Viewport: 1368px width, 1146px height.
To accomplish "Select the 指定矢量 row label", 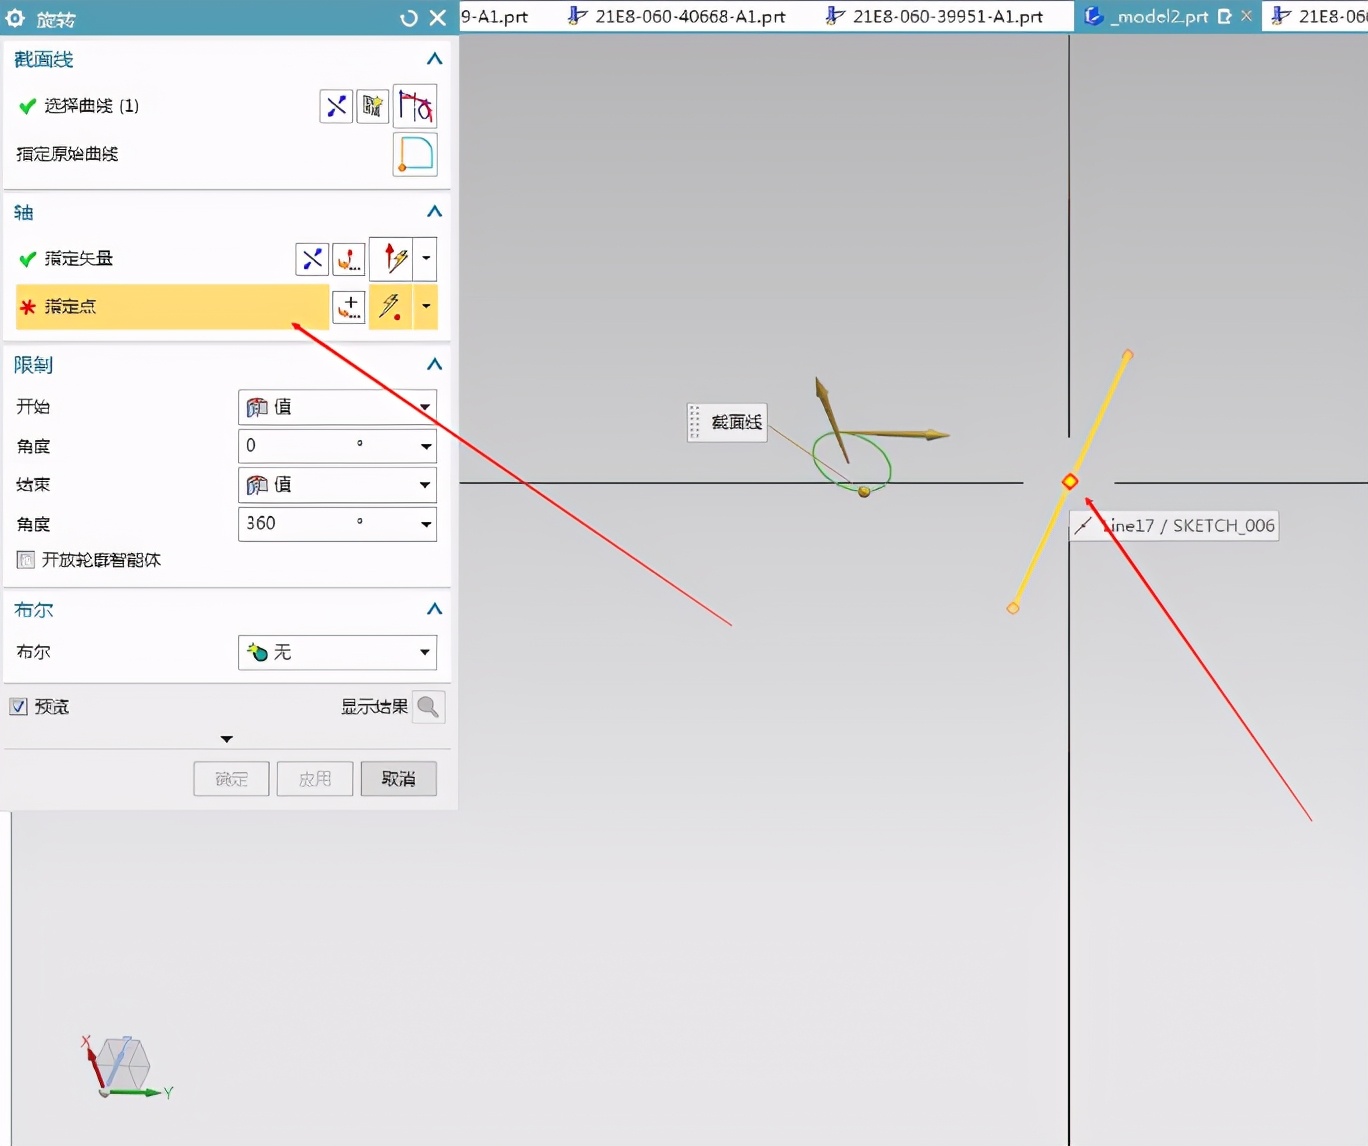I will [79, 259].
